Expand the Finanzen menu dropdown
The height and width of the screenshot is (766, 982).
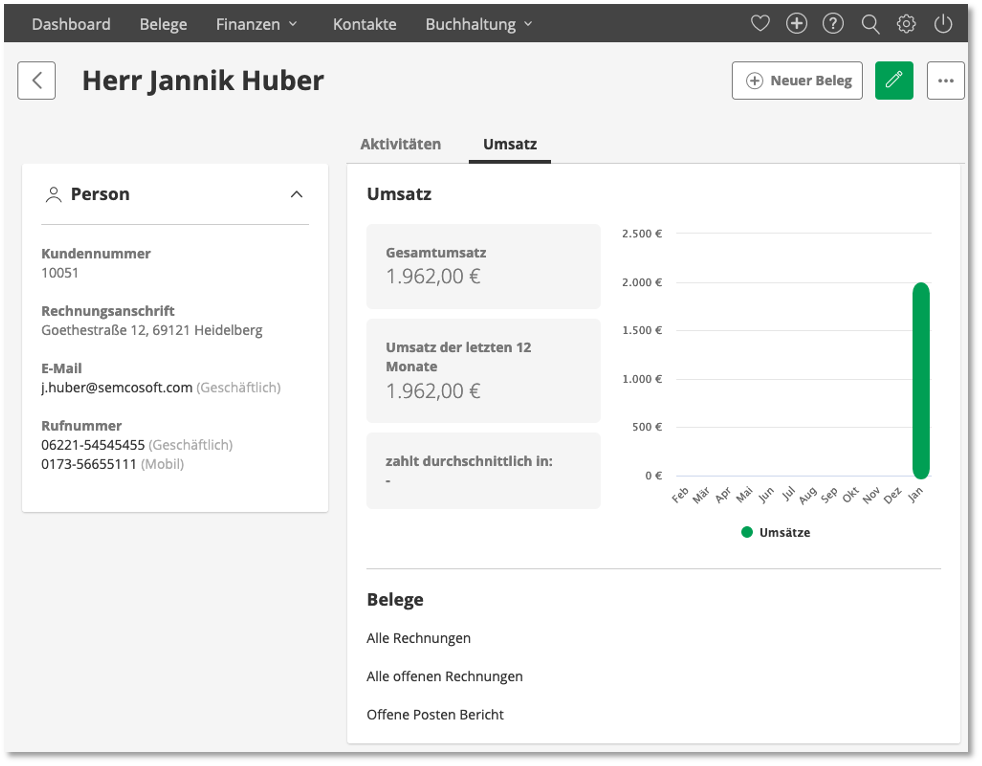[x=256, y=24]
